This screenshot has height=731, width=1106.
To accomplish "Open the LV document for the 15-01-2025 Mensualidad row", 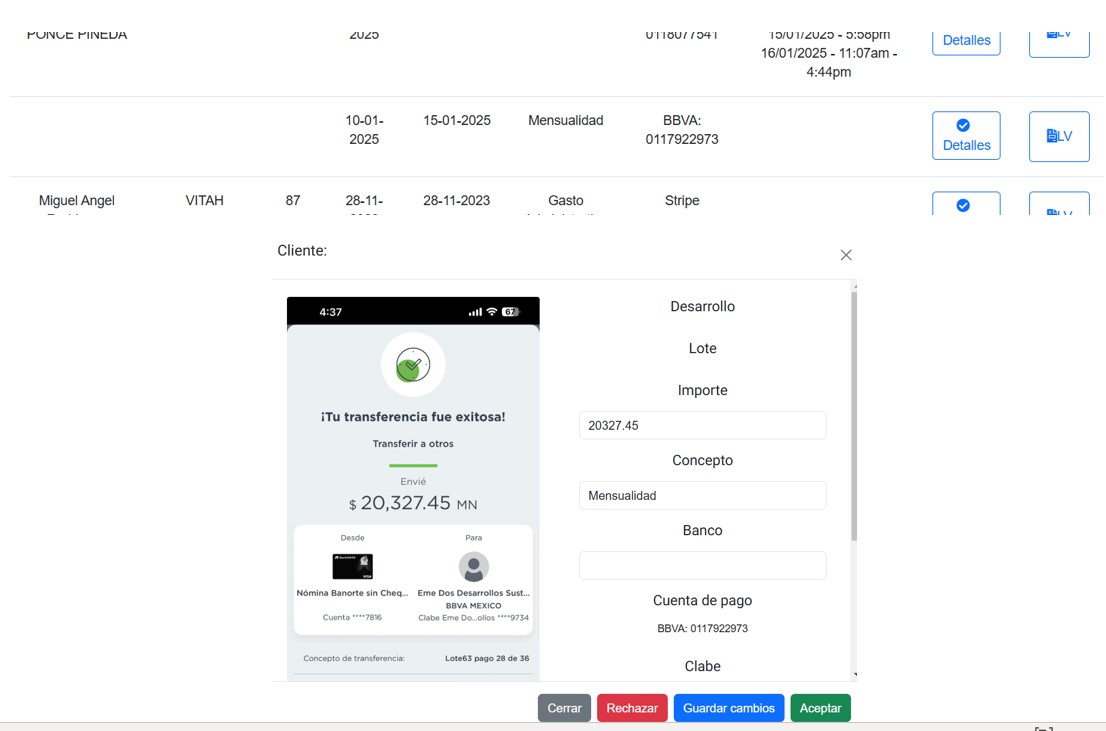I will [x=1058, y=136].
